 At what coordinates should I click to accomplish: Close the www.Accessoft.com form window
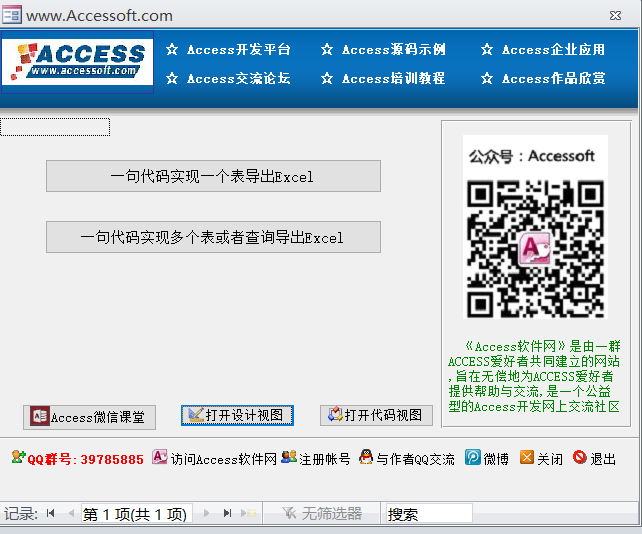pos(615,16)
